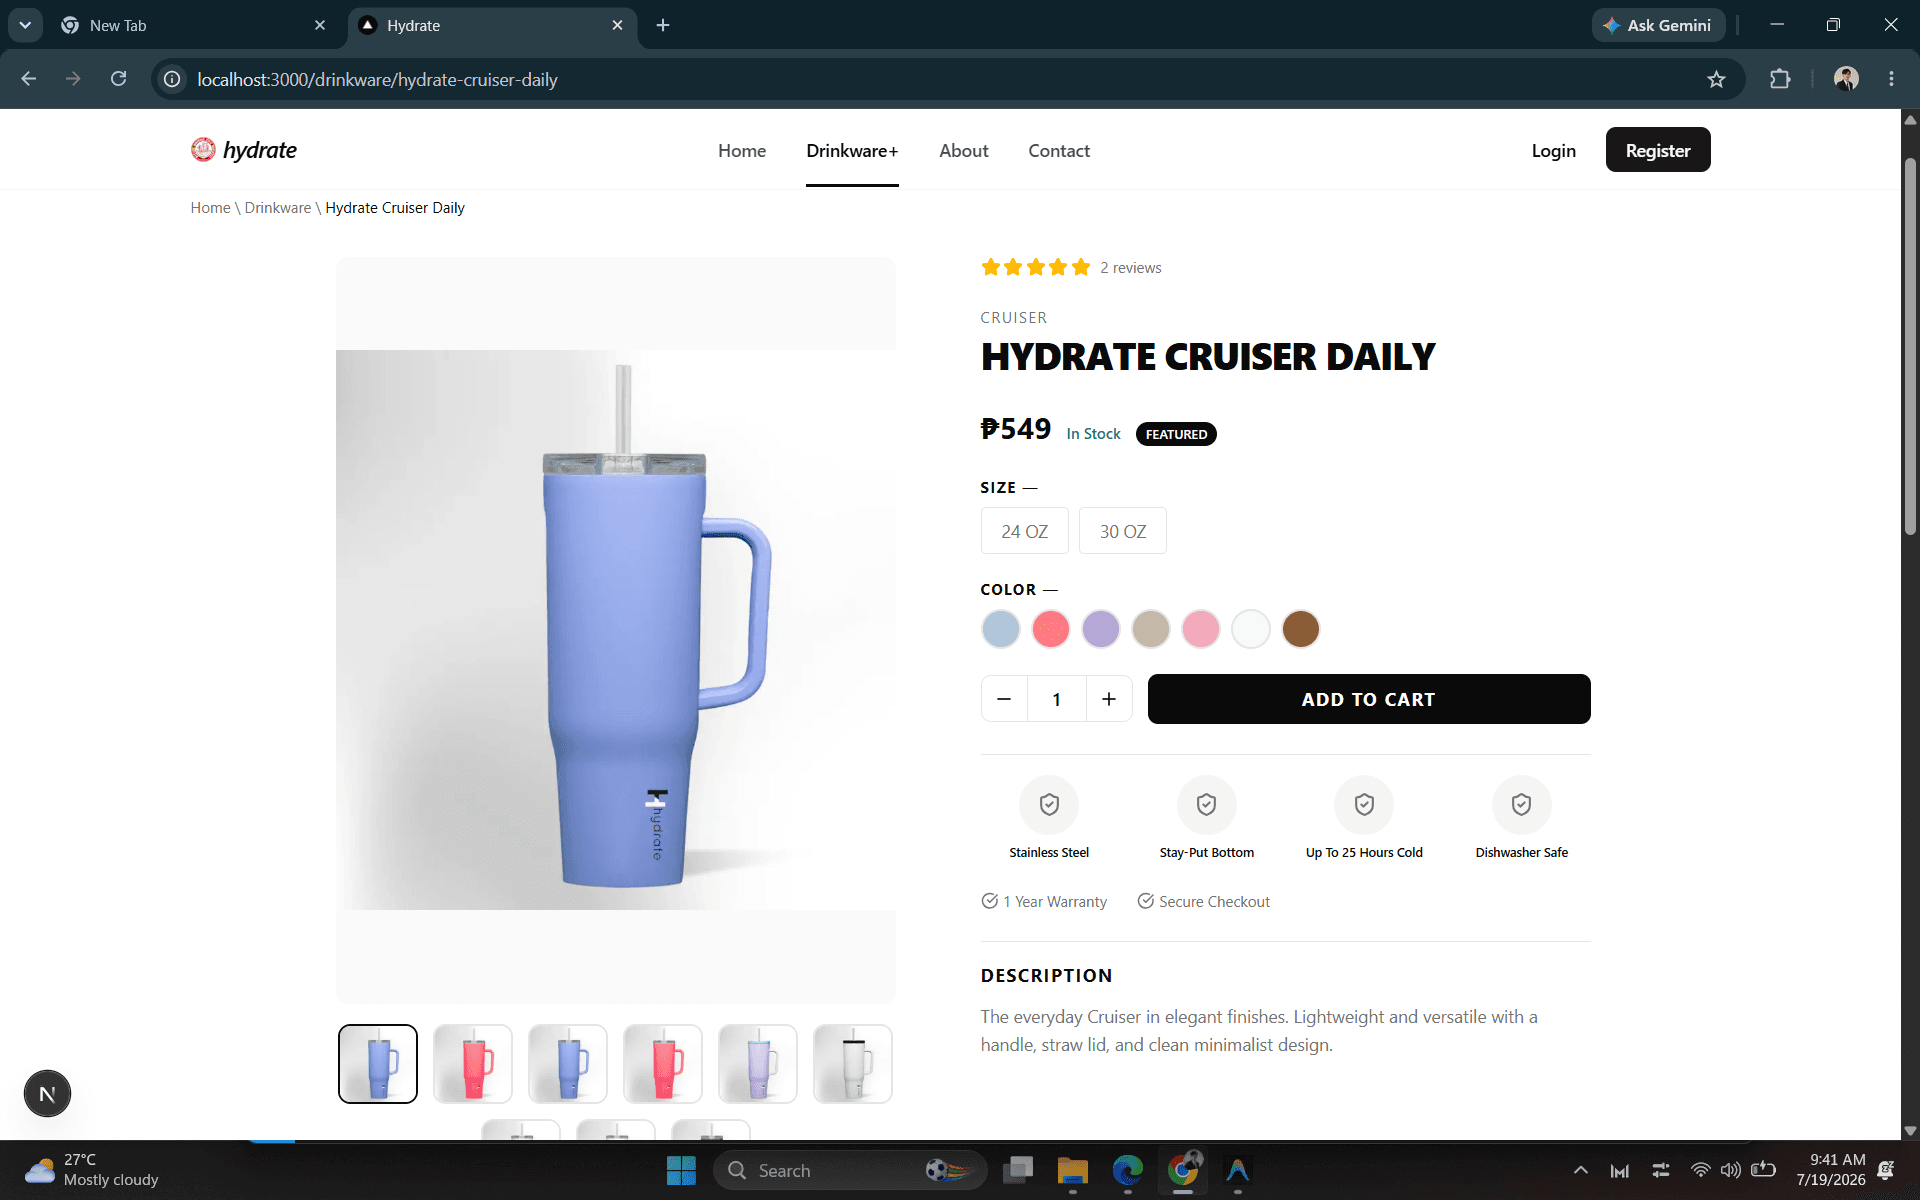
Task: Choose the light blue color swatch
Action: point(1001,629)
